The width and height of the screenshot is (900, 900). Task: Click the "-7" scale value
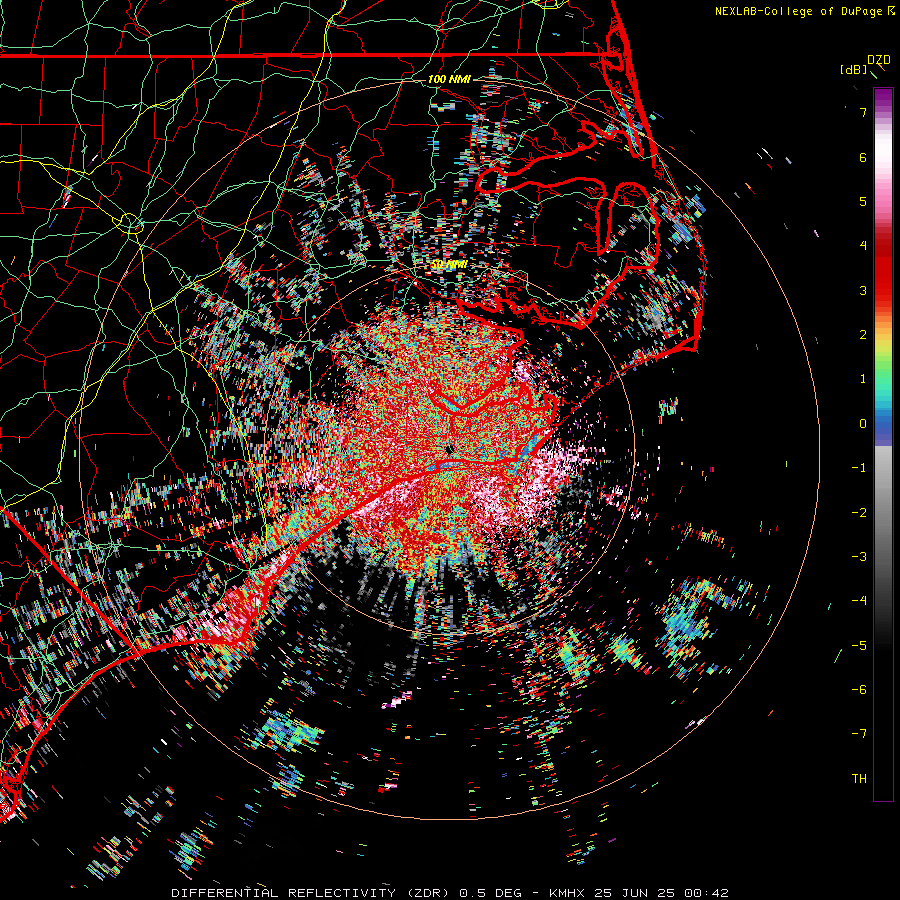pos(859,734)
